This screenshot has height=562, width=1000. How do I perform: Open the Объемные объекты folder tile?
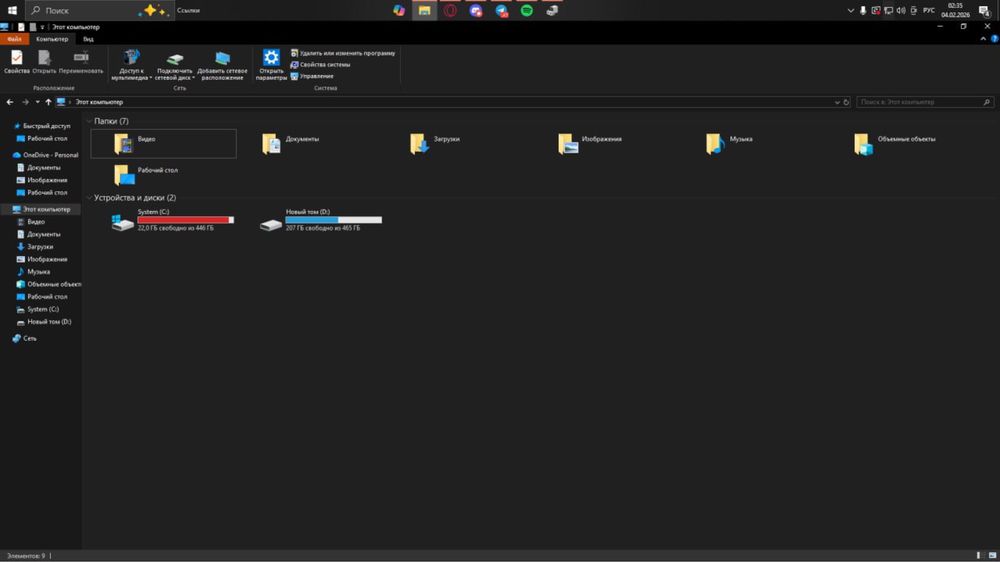pyautogui.click(x=903, y=144)
